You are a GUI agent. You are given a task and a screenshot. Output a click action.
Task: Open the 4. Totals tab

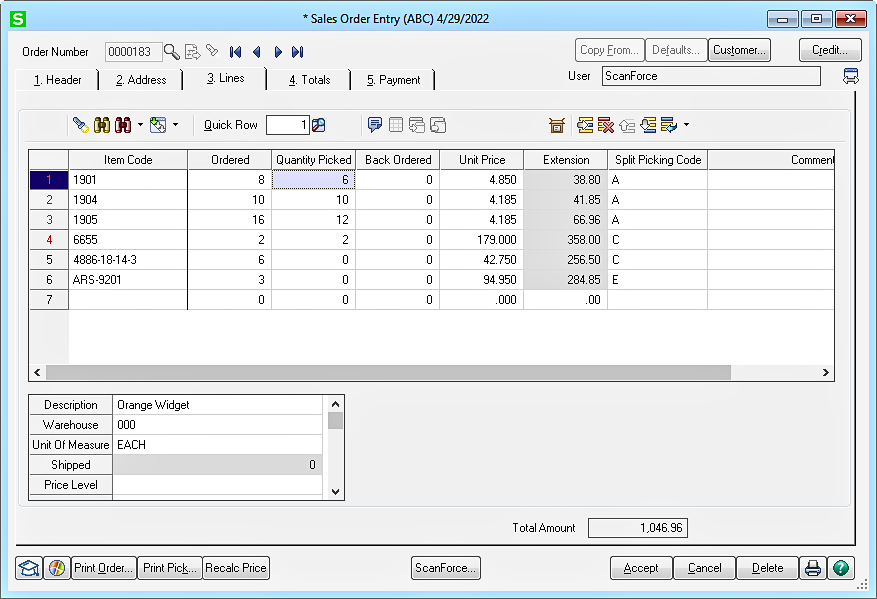[x=309, y=80]
